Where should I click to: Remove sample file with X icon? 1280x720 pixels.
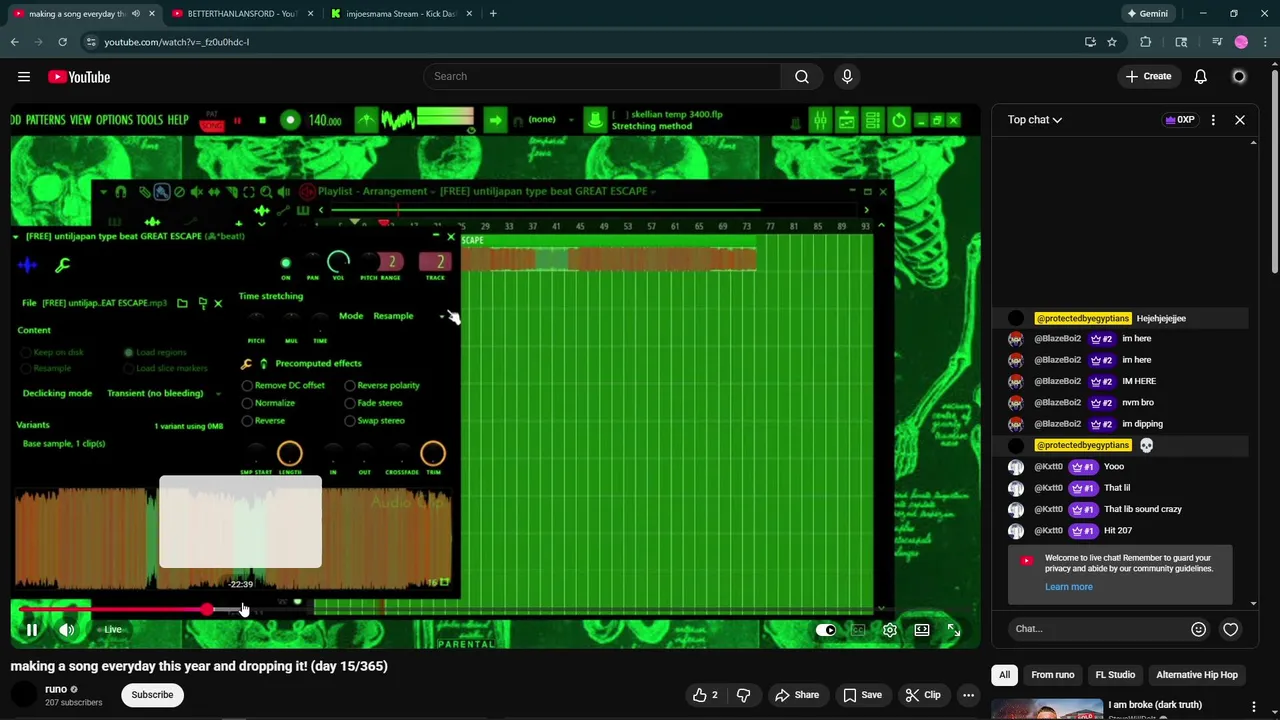coord(218,303)
